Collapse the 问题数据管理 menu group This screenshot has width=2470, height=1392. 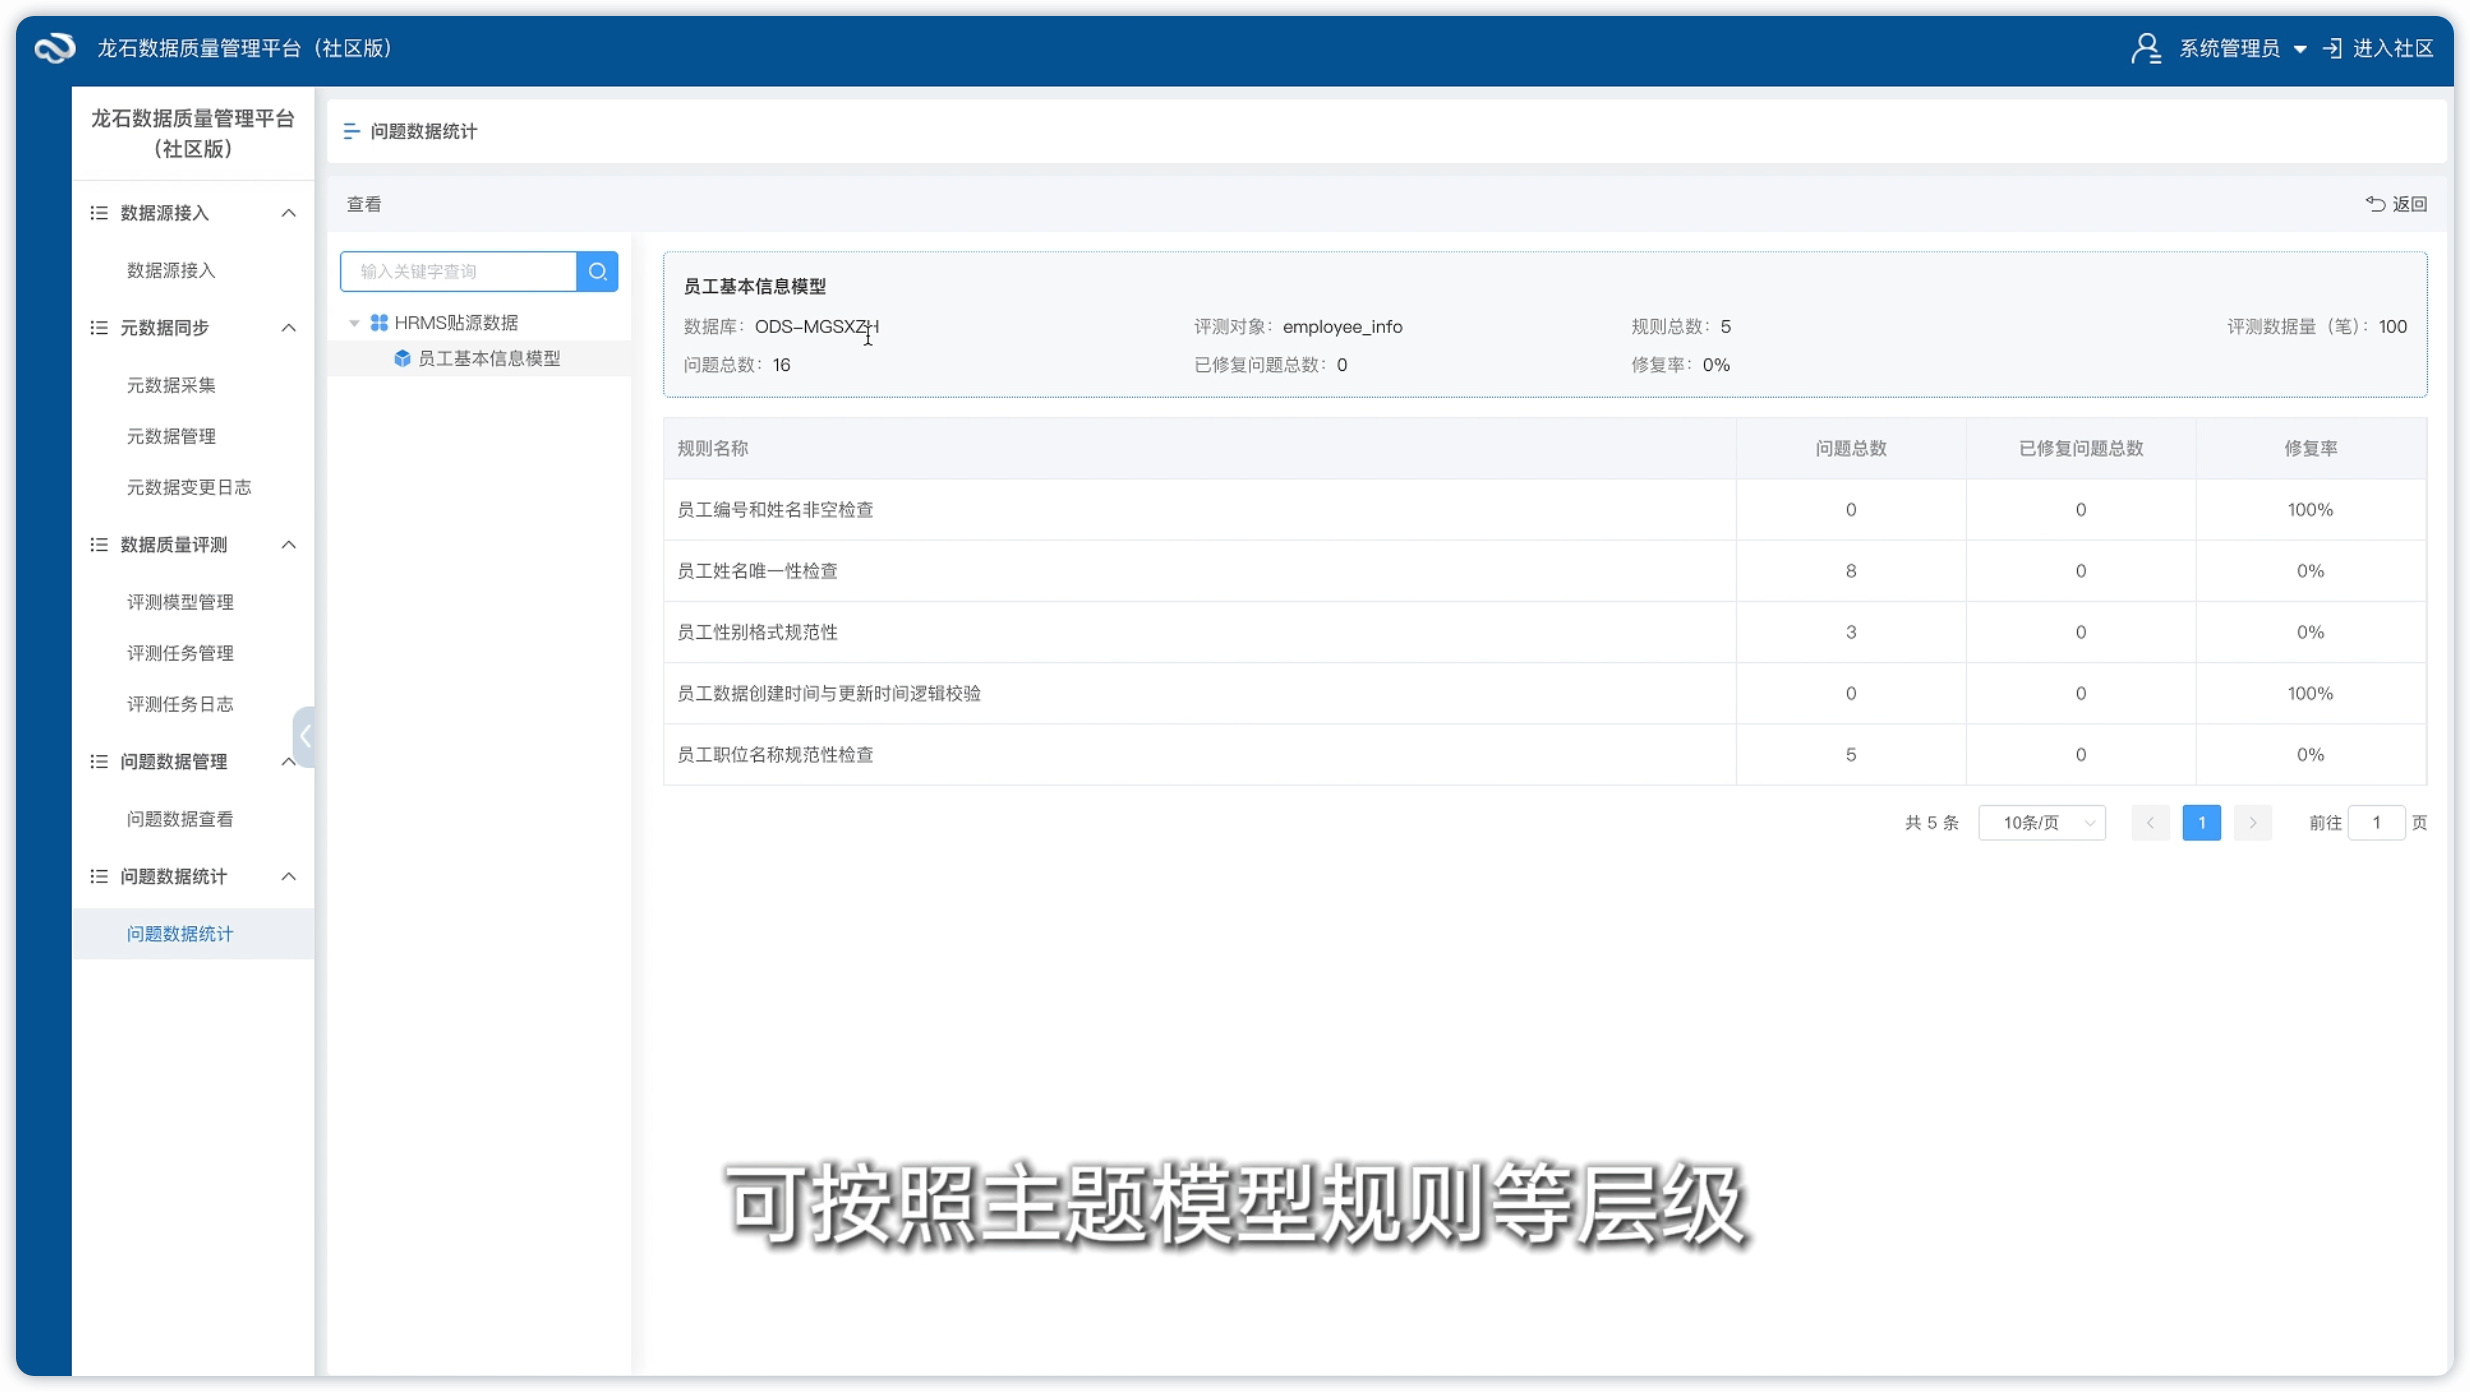coord(288,762)
